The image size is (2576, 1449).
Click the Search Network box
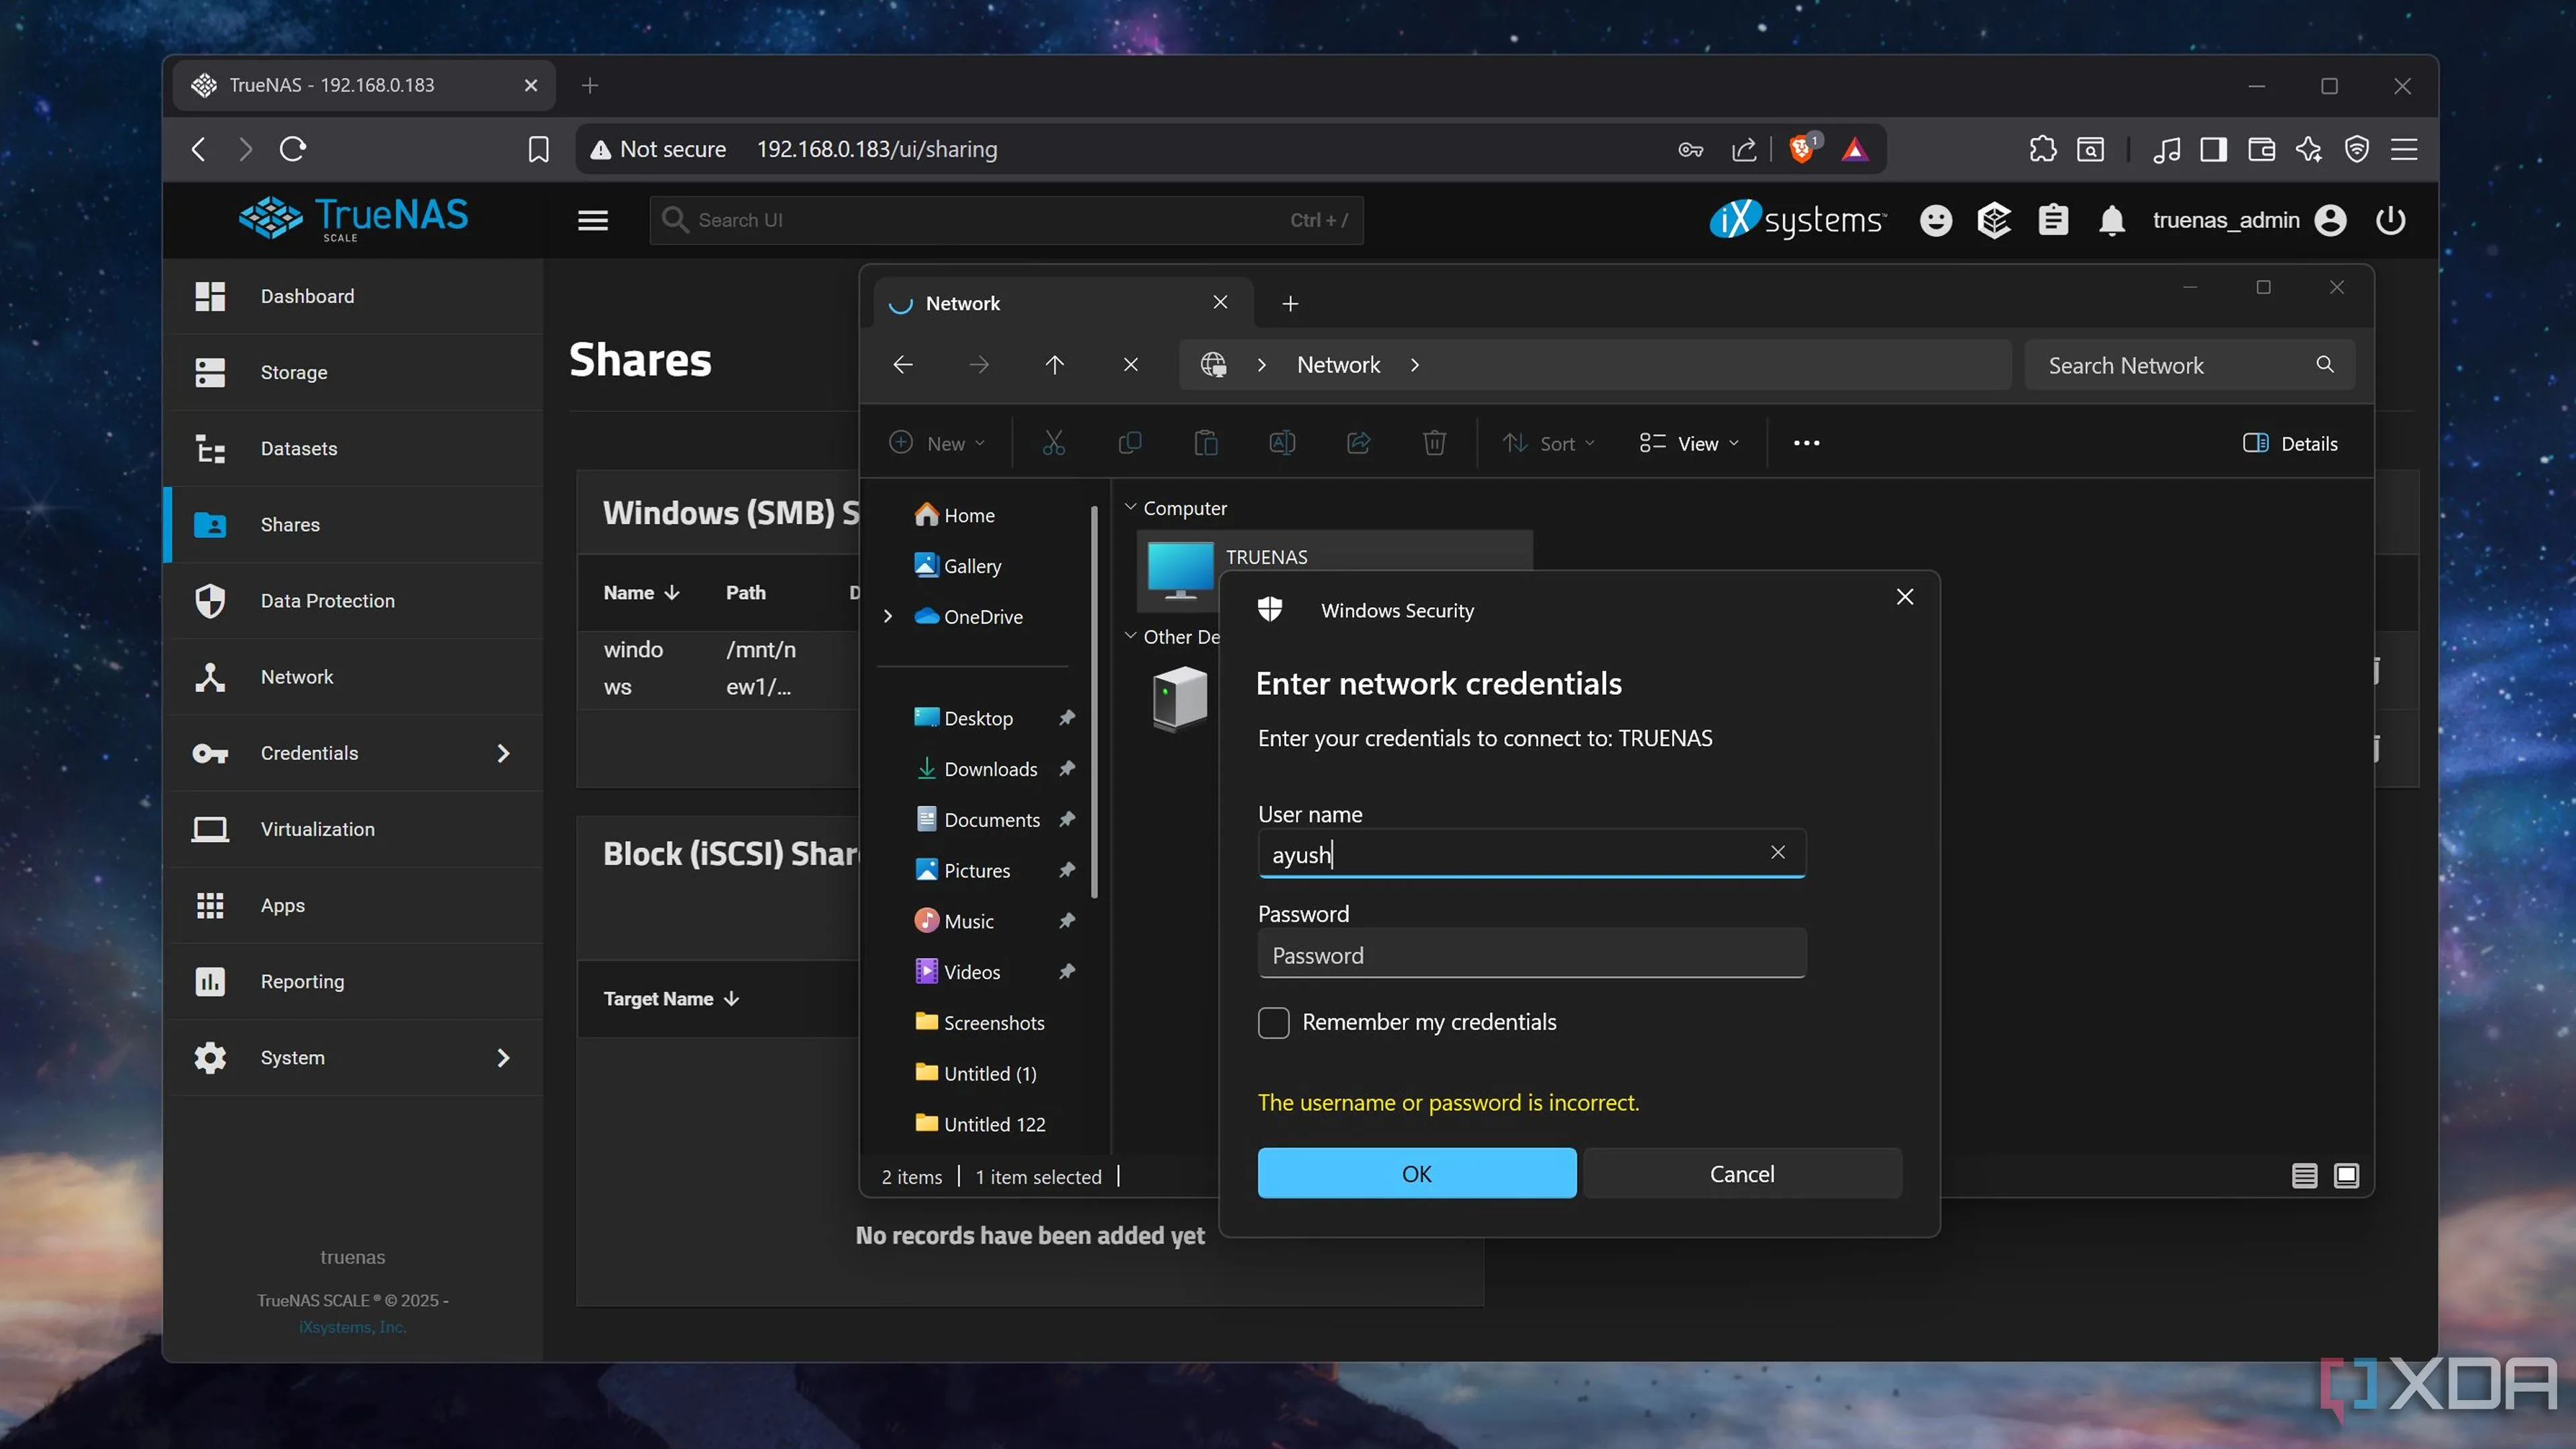coord(2189,365)
